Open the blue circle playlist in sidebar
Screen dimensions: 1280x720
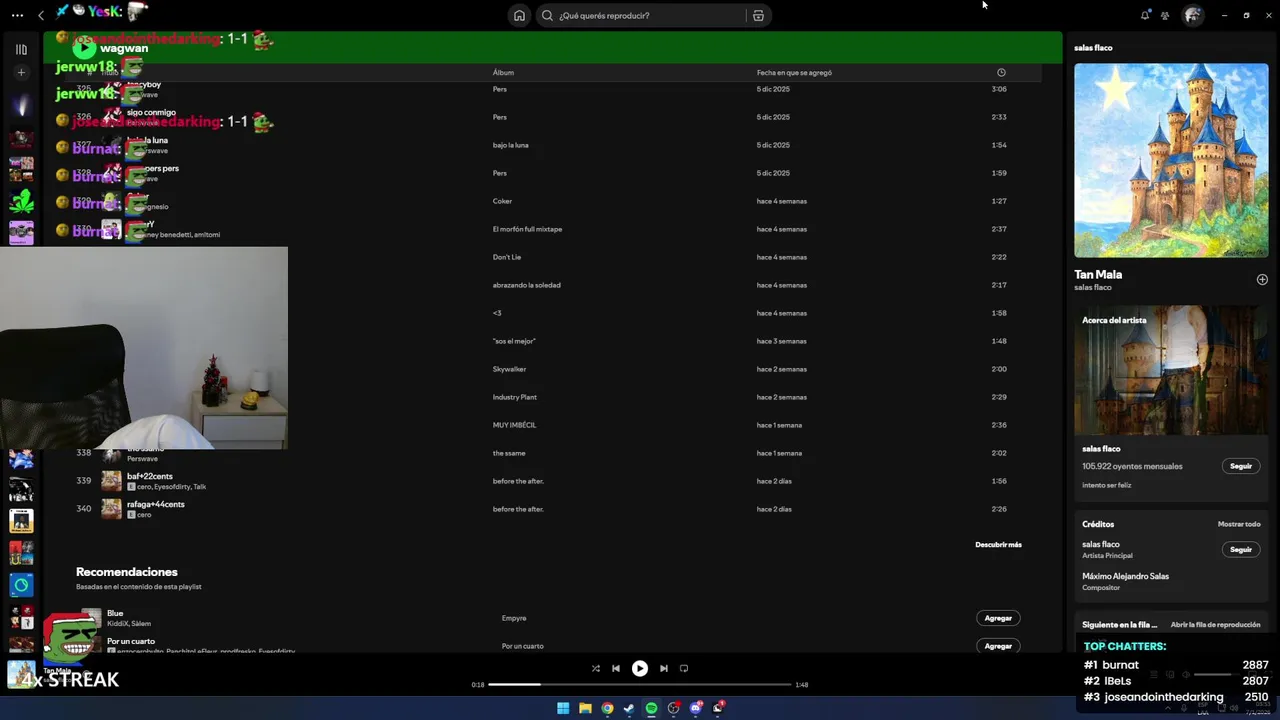tap(21, 584)
